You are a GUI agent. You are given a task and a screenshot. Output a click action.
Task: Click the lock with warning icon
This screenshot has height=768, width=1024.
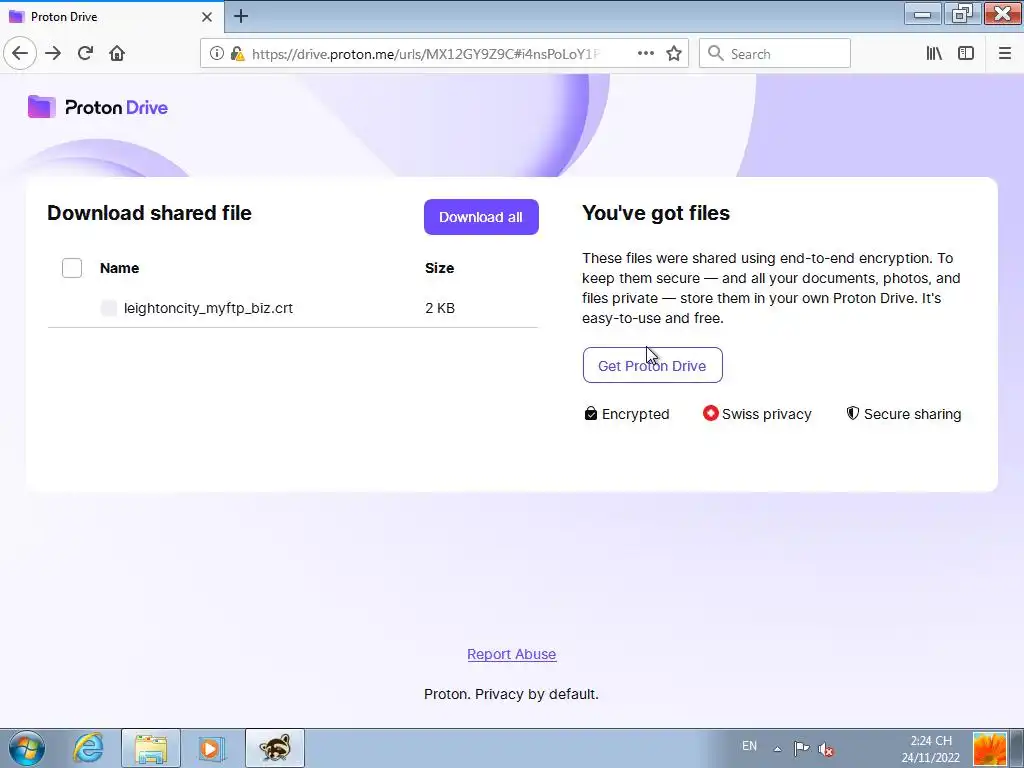pyautogui.click(x=238, y=54)
